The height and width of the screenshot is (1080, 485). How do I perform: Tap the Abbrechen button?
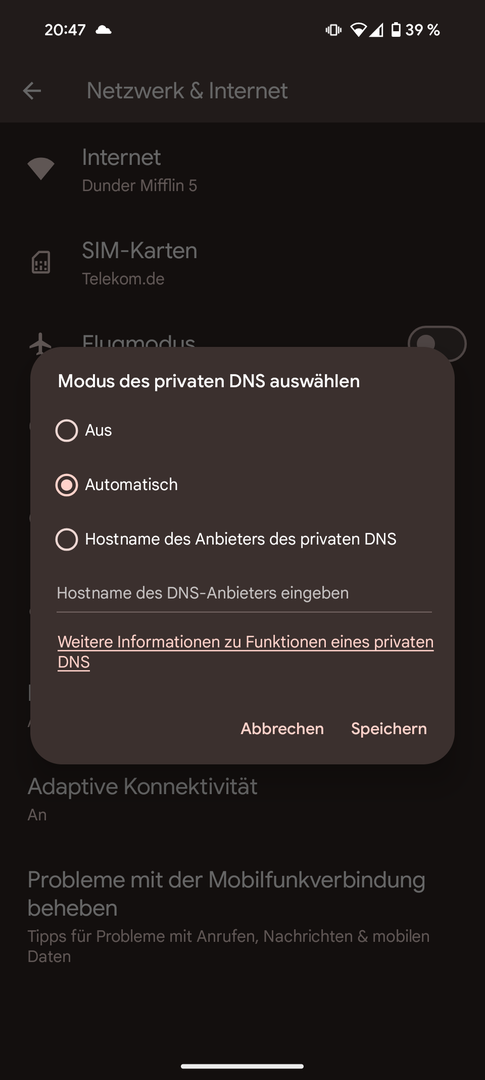pyautogui.click(x=282, y=729)
